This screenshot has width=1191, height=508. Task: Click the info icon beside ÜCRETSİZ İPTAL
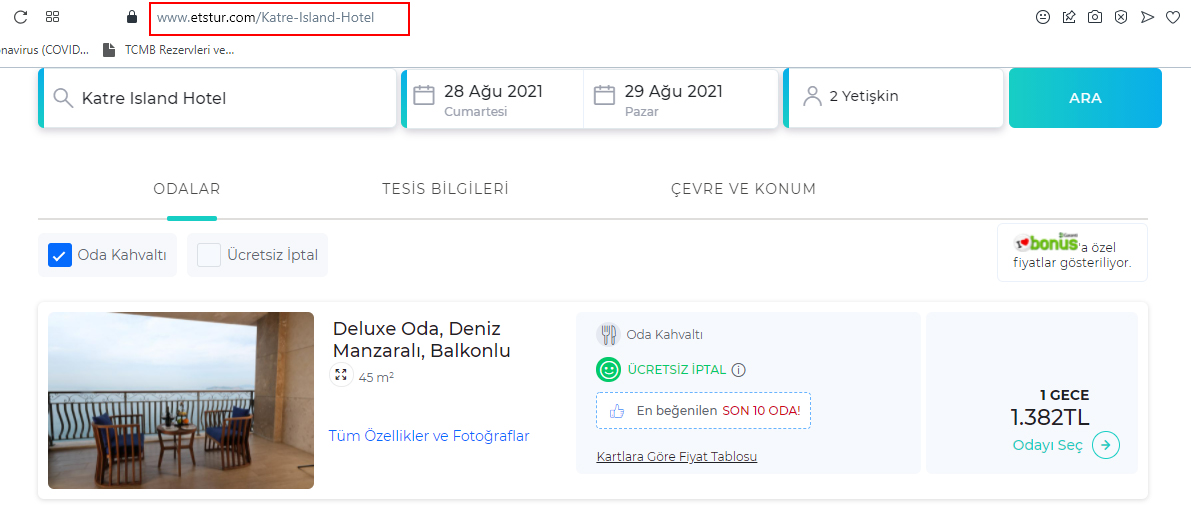[738, 371]
